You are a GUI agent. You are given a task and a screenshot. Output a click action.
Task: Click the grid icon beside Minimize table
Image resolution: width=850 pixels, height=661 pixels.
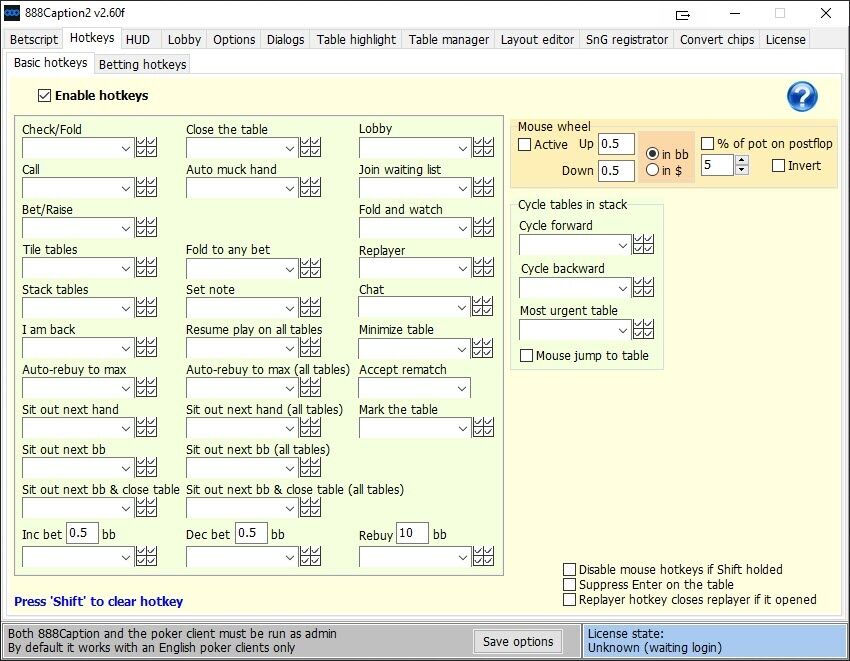[482, 348]
